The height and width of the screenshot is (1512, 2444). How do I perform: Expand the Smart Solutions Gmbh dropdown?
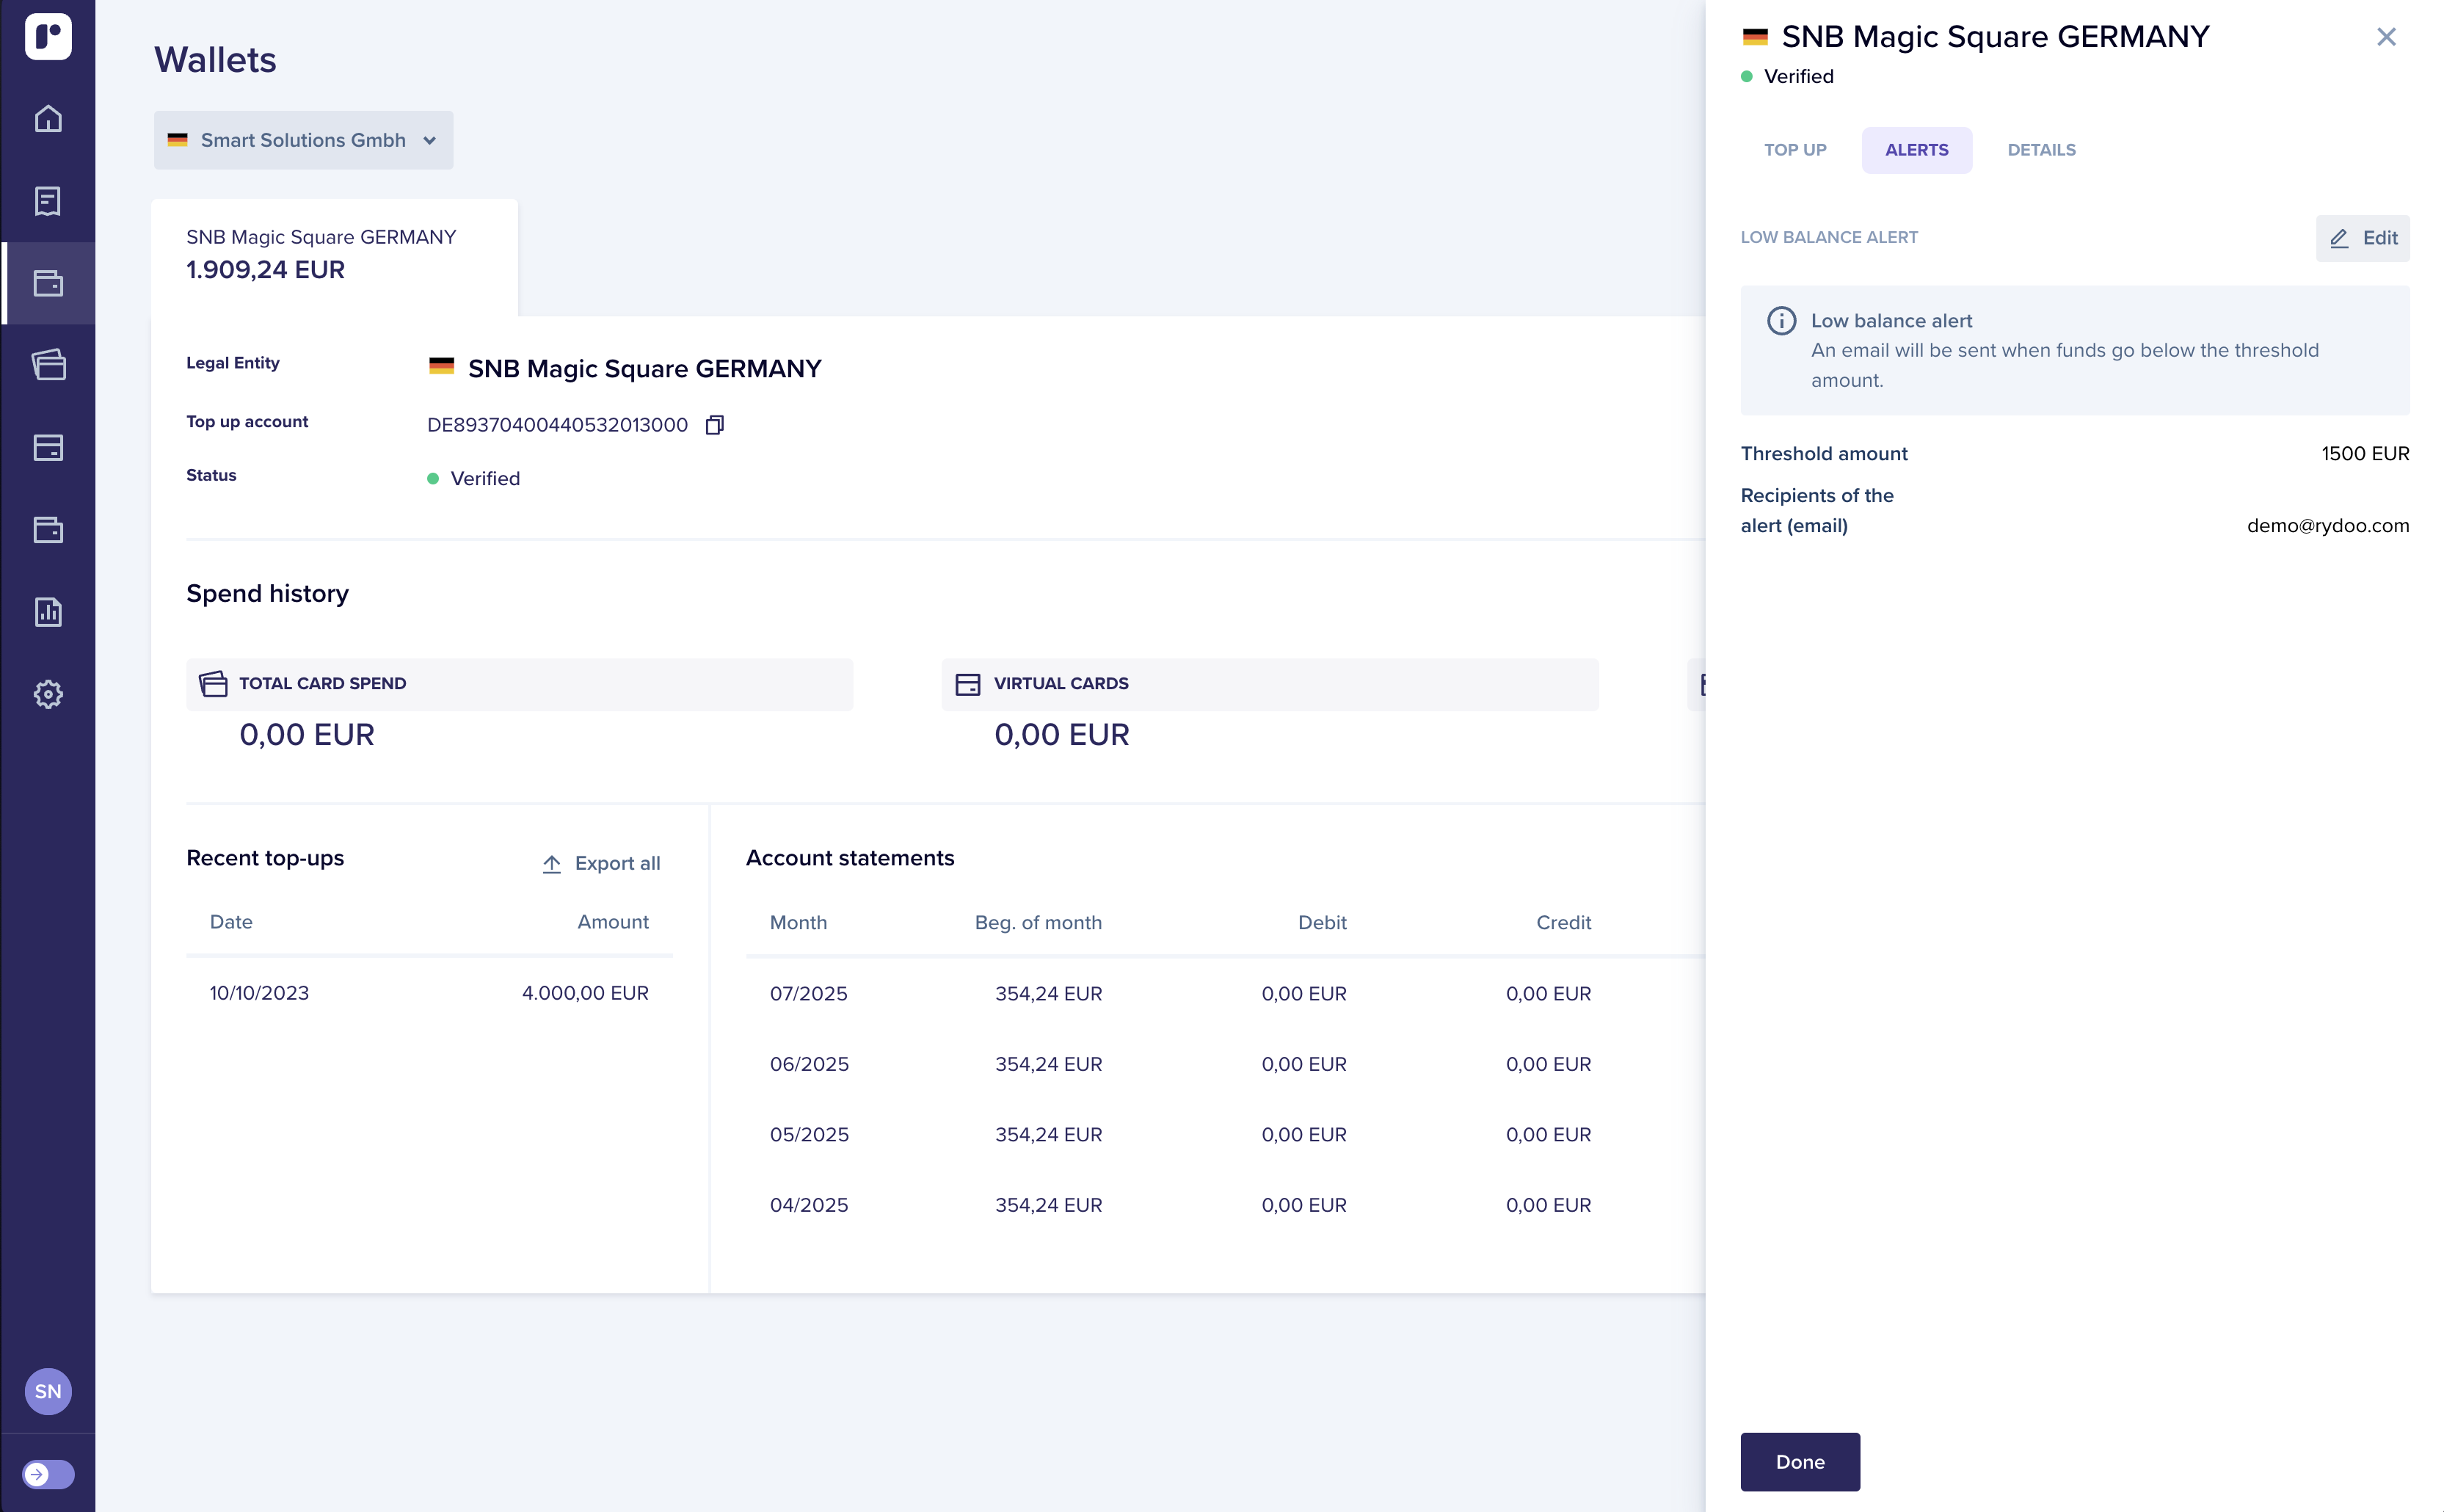pos(303,140)
